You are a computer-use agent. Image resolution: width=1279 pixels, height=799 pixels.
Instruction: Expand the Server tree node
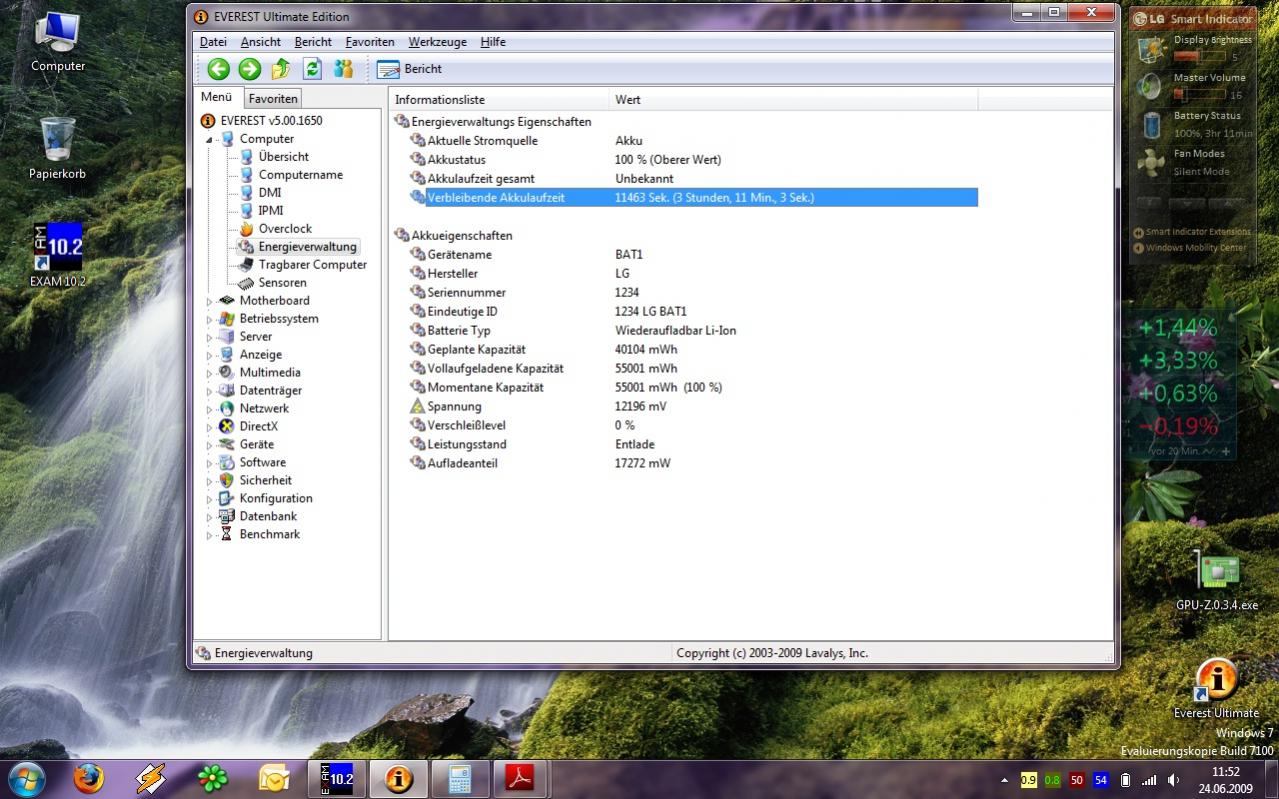(x=210, y=337)
